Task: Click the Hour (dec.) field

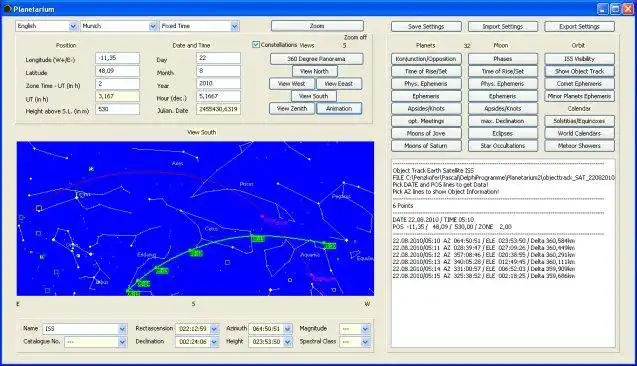Action: (218, 97)
